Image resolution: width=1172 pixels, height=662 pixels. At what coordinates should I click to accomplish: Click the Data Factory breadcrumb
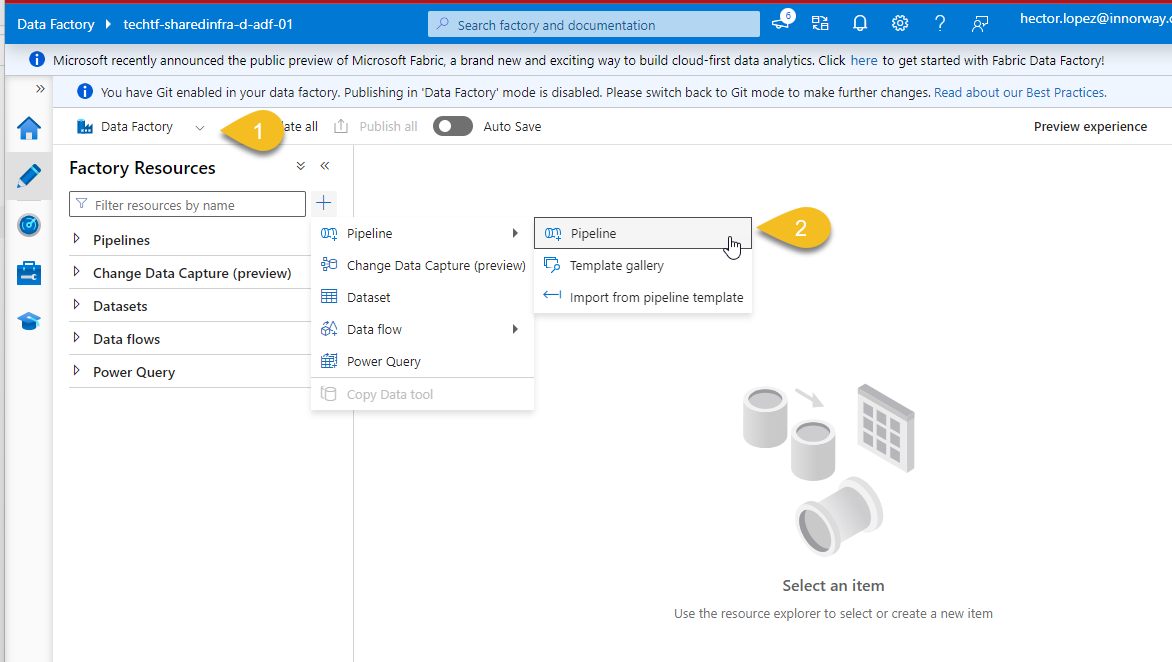tap(56, 25)
